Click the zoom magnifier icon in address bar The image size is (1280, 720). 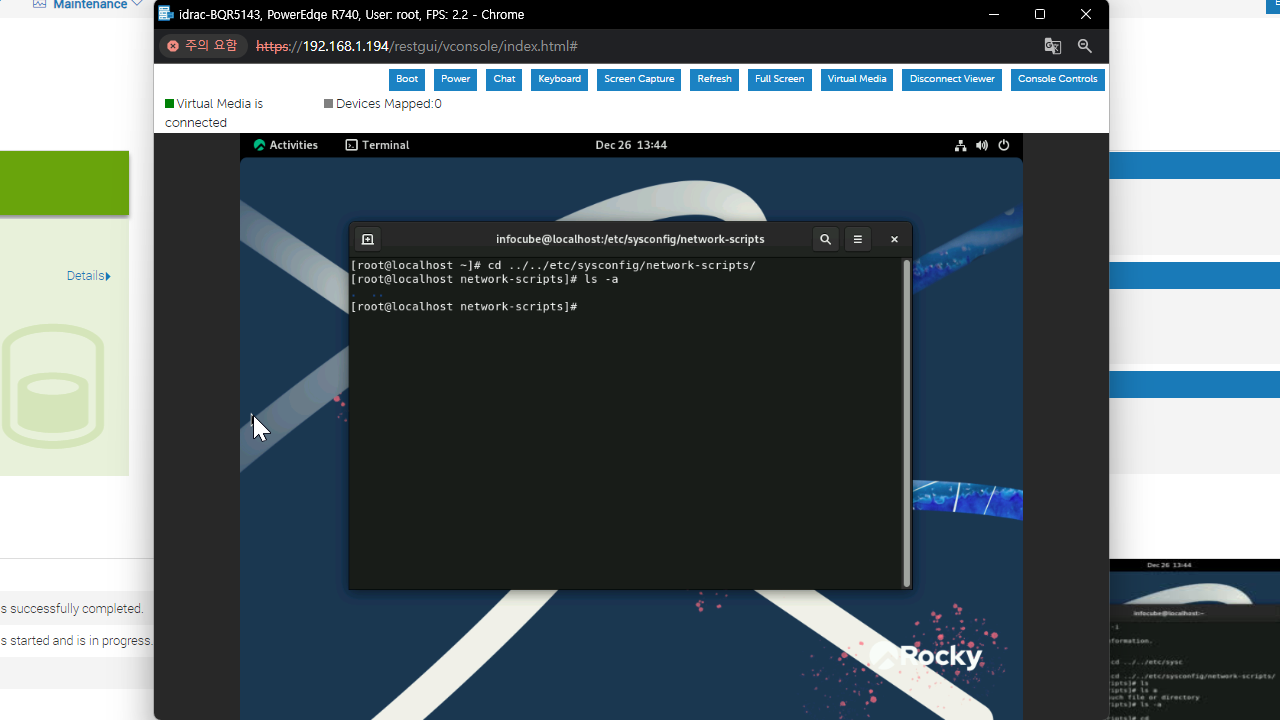(1084, 46)
